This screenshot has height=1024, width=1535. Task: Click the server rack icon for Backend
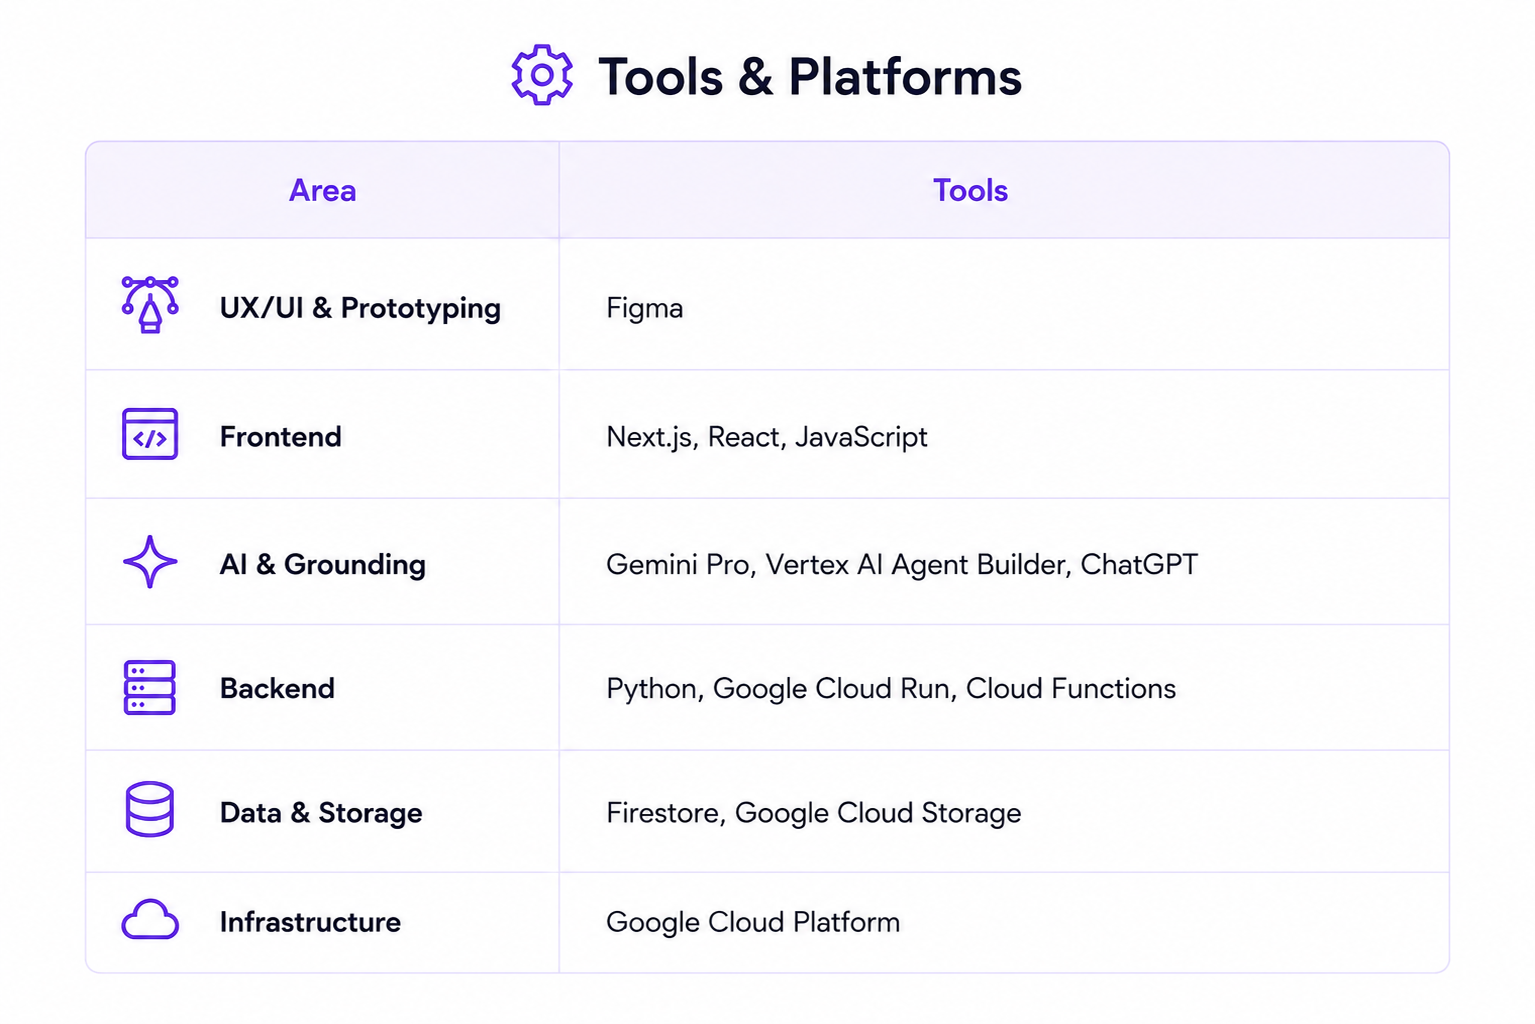(150, 688)
